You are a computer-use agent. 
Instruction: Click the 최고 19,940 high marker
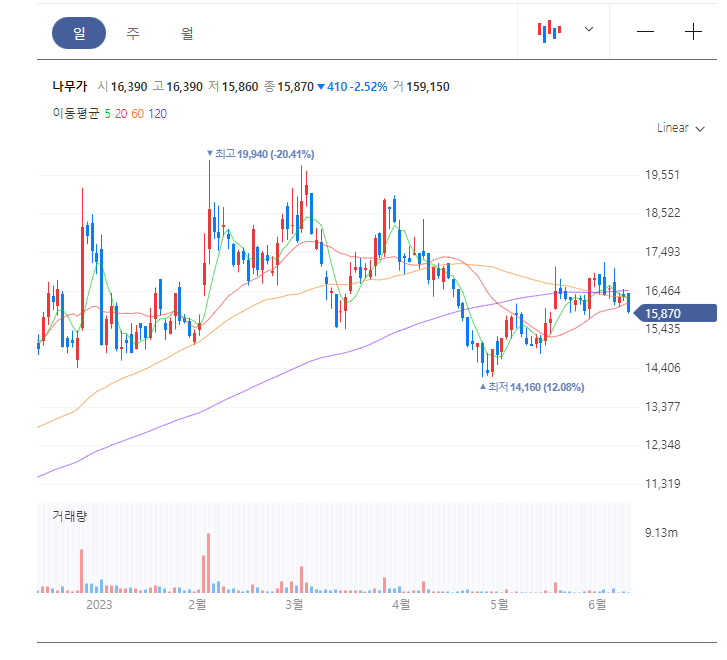[261, 154]
